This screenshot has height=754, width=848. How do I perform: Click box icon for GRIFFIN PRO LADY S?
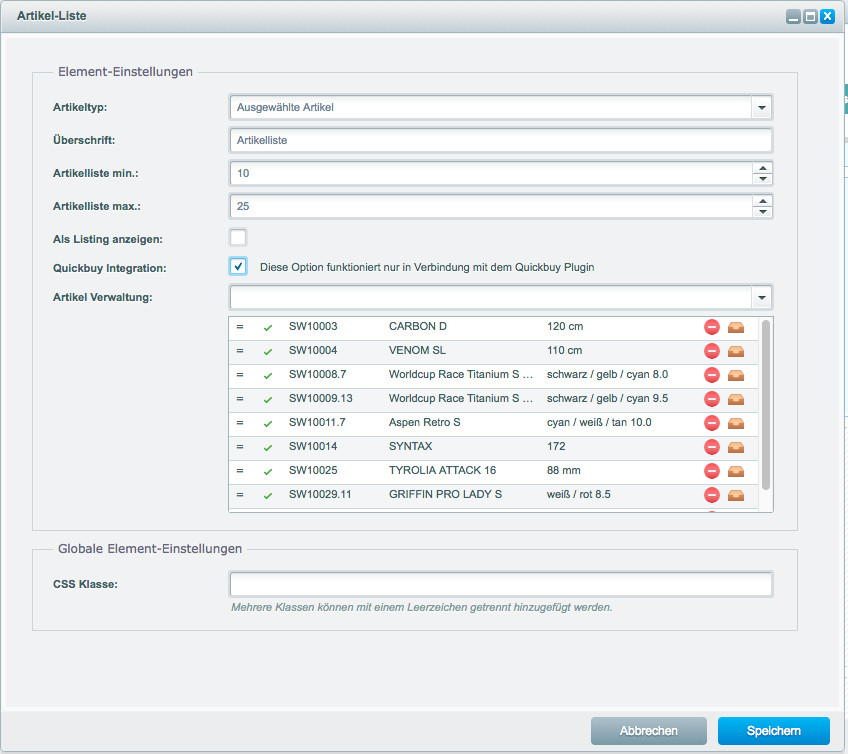736,495
